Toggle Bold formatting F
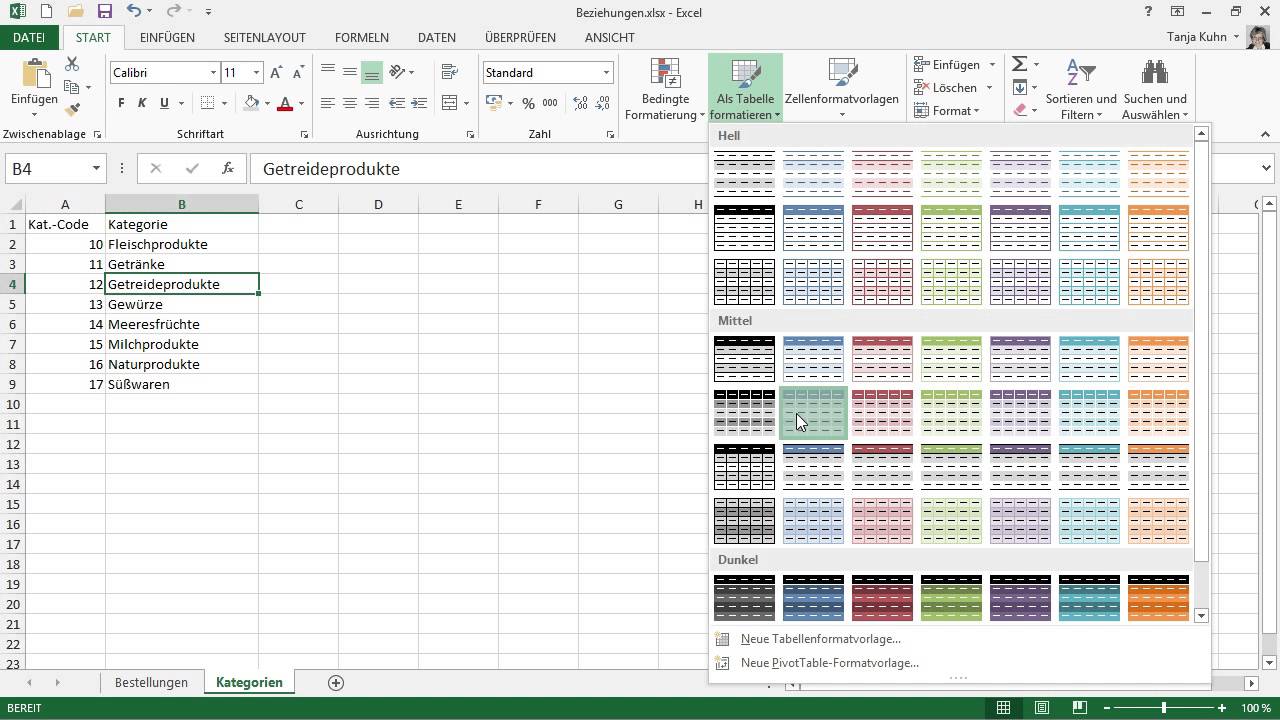Screen dimensions: 1280x720 tap(121, 103)
